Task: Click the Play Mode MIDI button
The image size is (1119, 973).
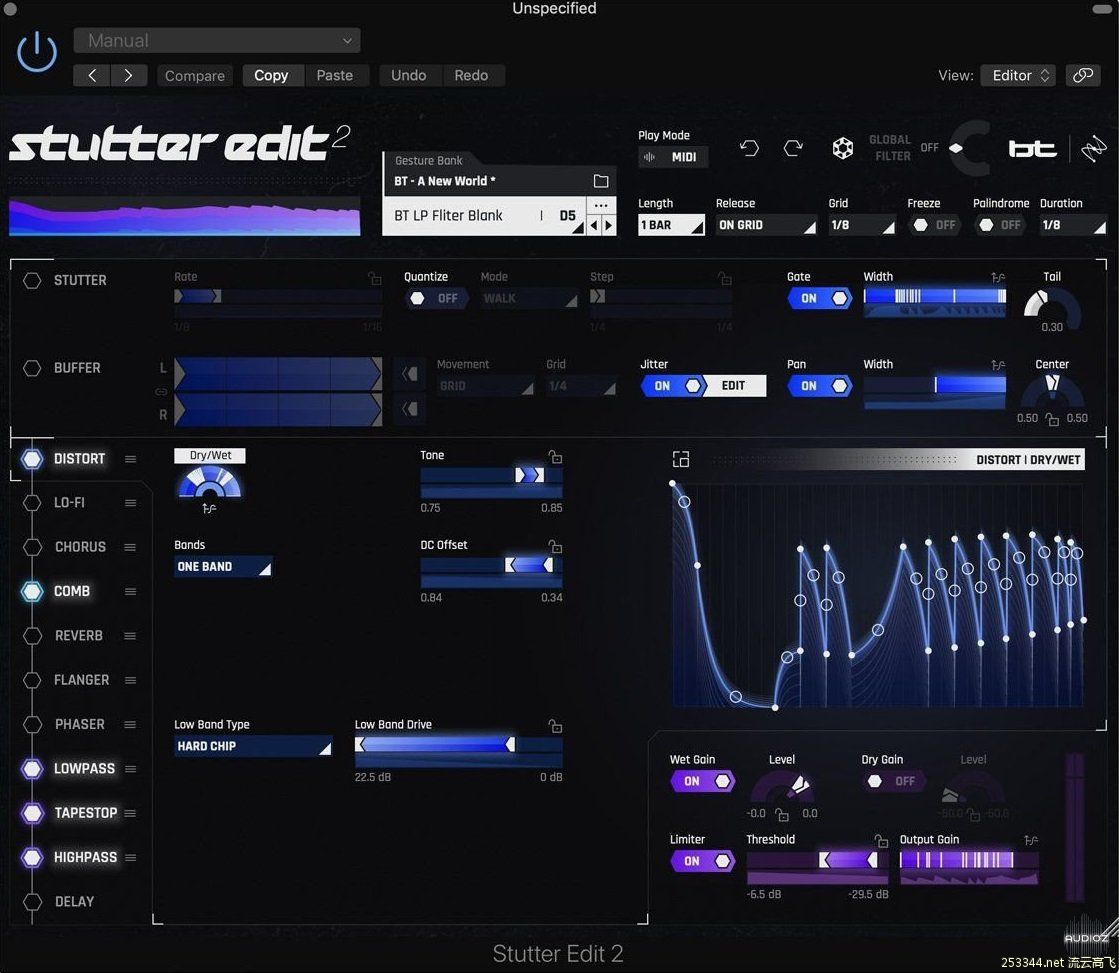Action: coord(673,157)
